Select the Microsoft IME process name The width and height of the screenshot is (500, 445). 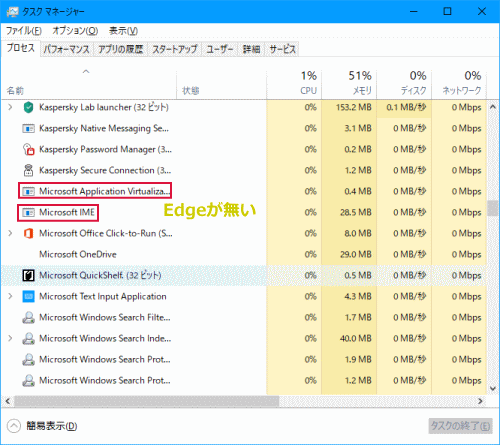coord(67,212)
